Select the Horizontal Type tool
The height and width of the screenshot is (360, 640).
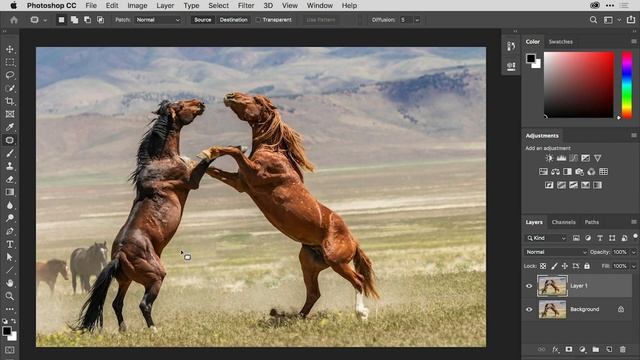pyautogui.click(x=10, y=244)
